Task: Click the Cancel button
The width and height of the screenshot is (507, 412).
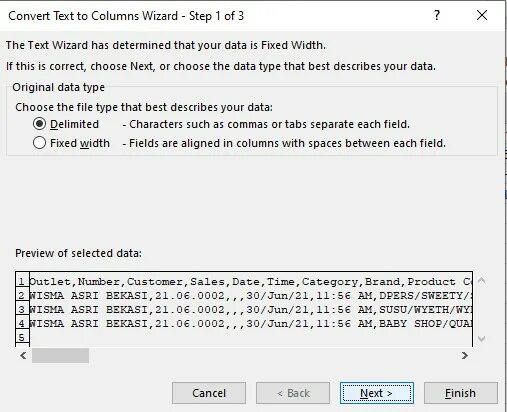Action: [209, 393]
